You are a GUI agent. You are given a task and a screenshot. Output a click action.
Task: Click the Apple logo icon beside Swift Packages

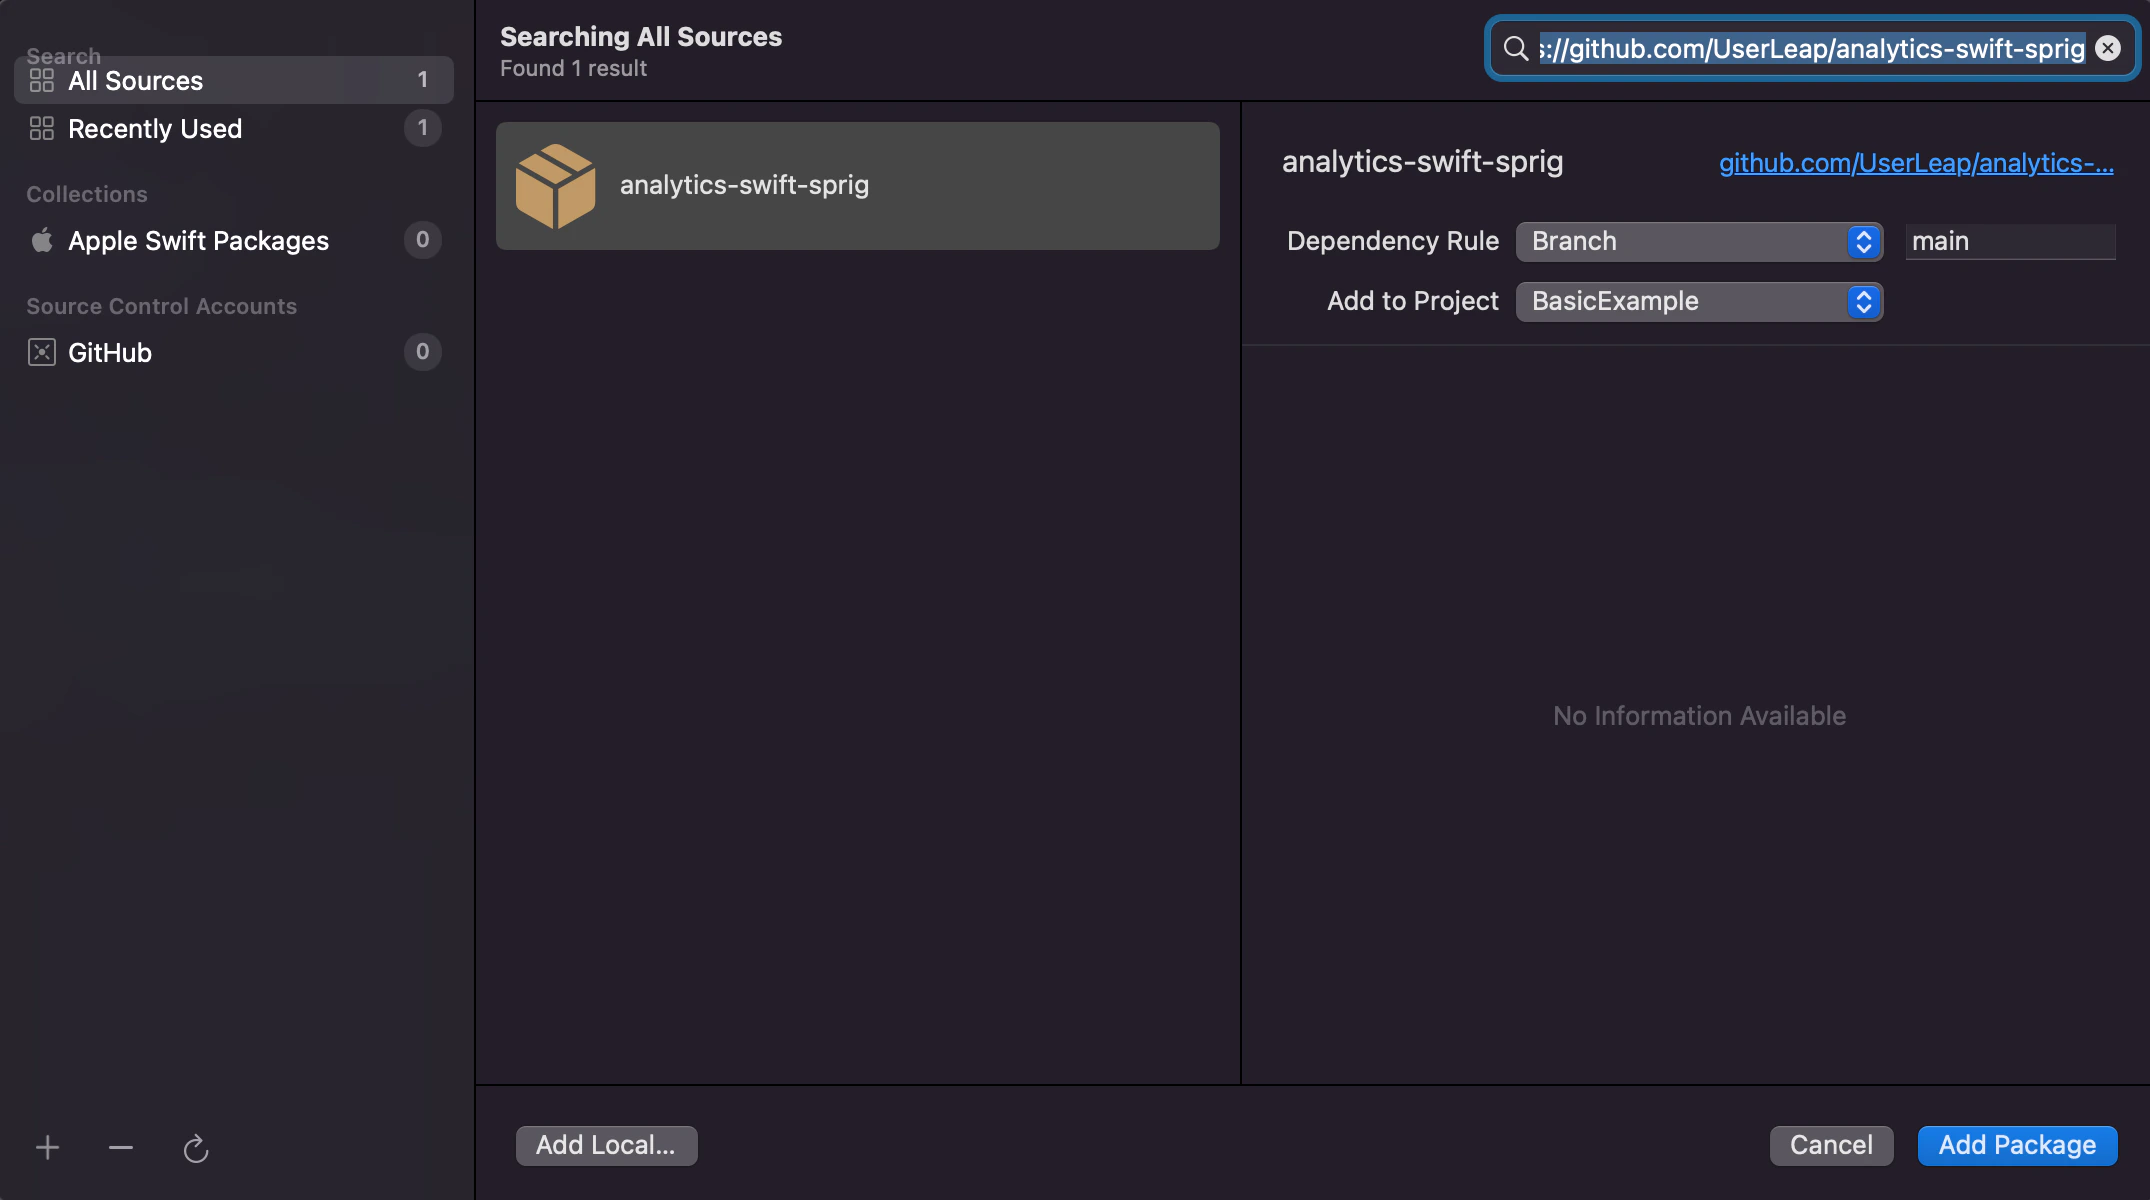[x=42, y=240]
